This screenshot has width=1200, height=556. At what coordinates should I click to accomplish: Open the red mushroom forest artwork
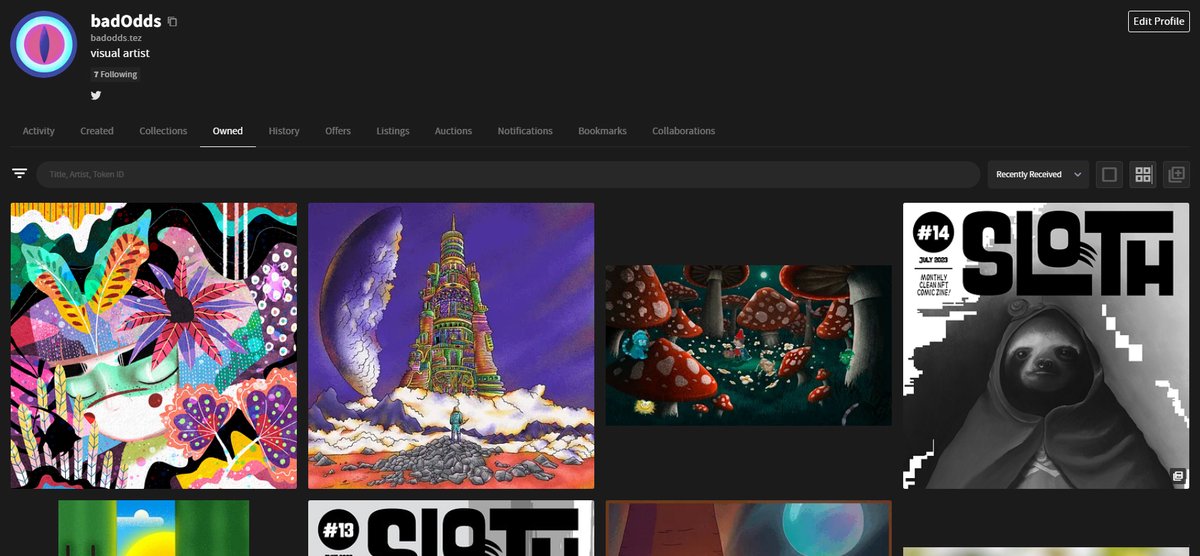(x=748, y=345)
